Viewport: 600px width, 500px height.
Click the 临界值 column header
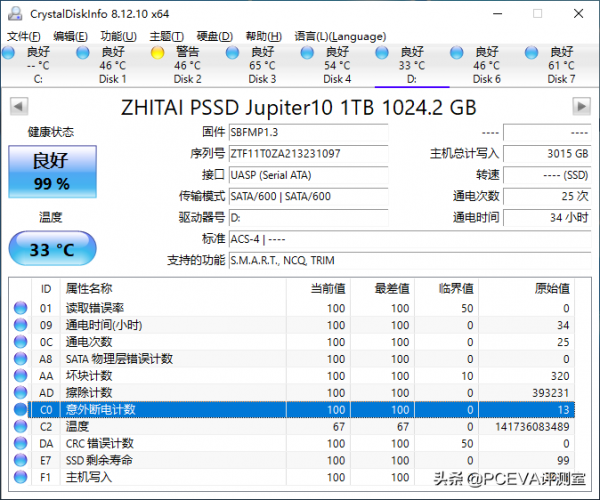(x=447, y=288)
